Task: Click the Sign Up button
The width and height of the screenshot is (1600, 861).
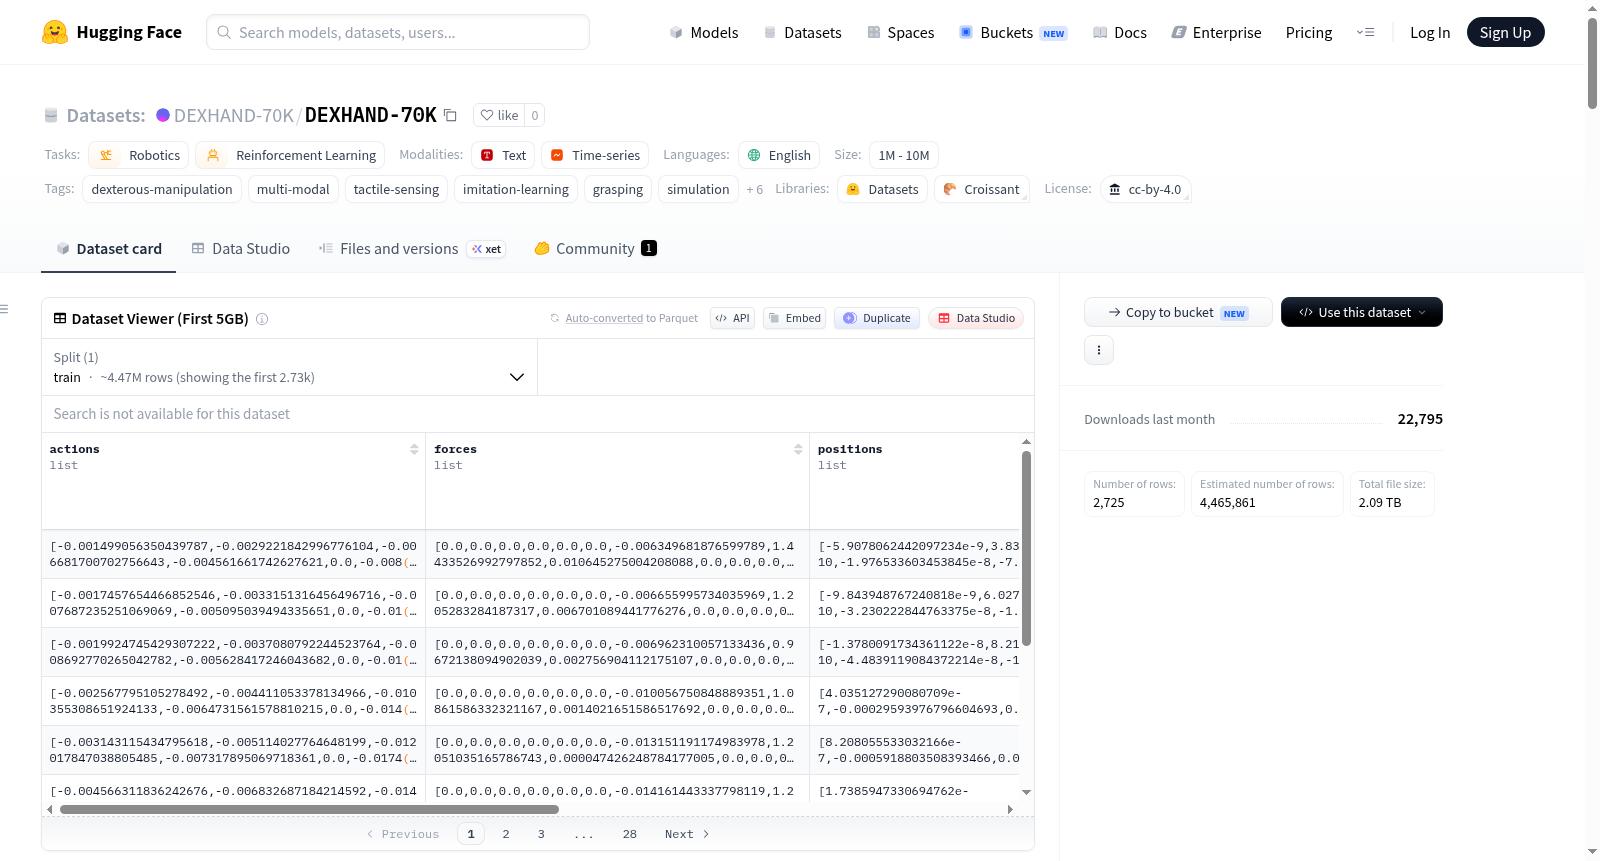Action: [1505, 32]
